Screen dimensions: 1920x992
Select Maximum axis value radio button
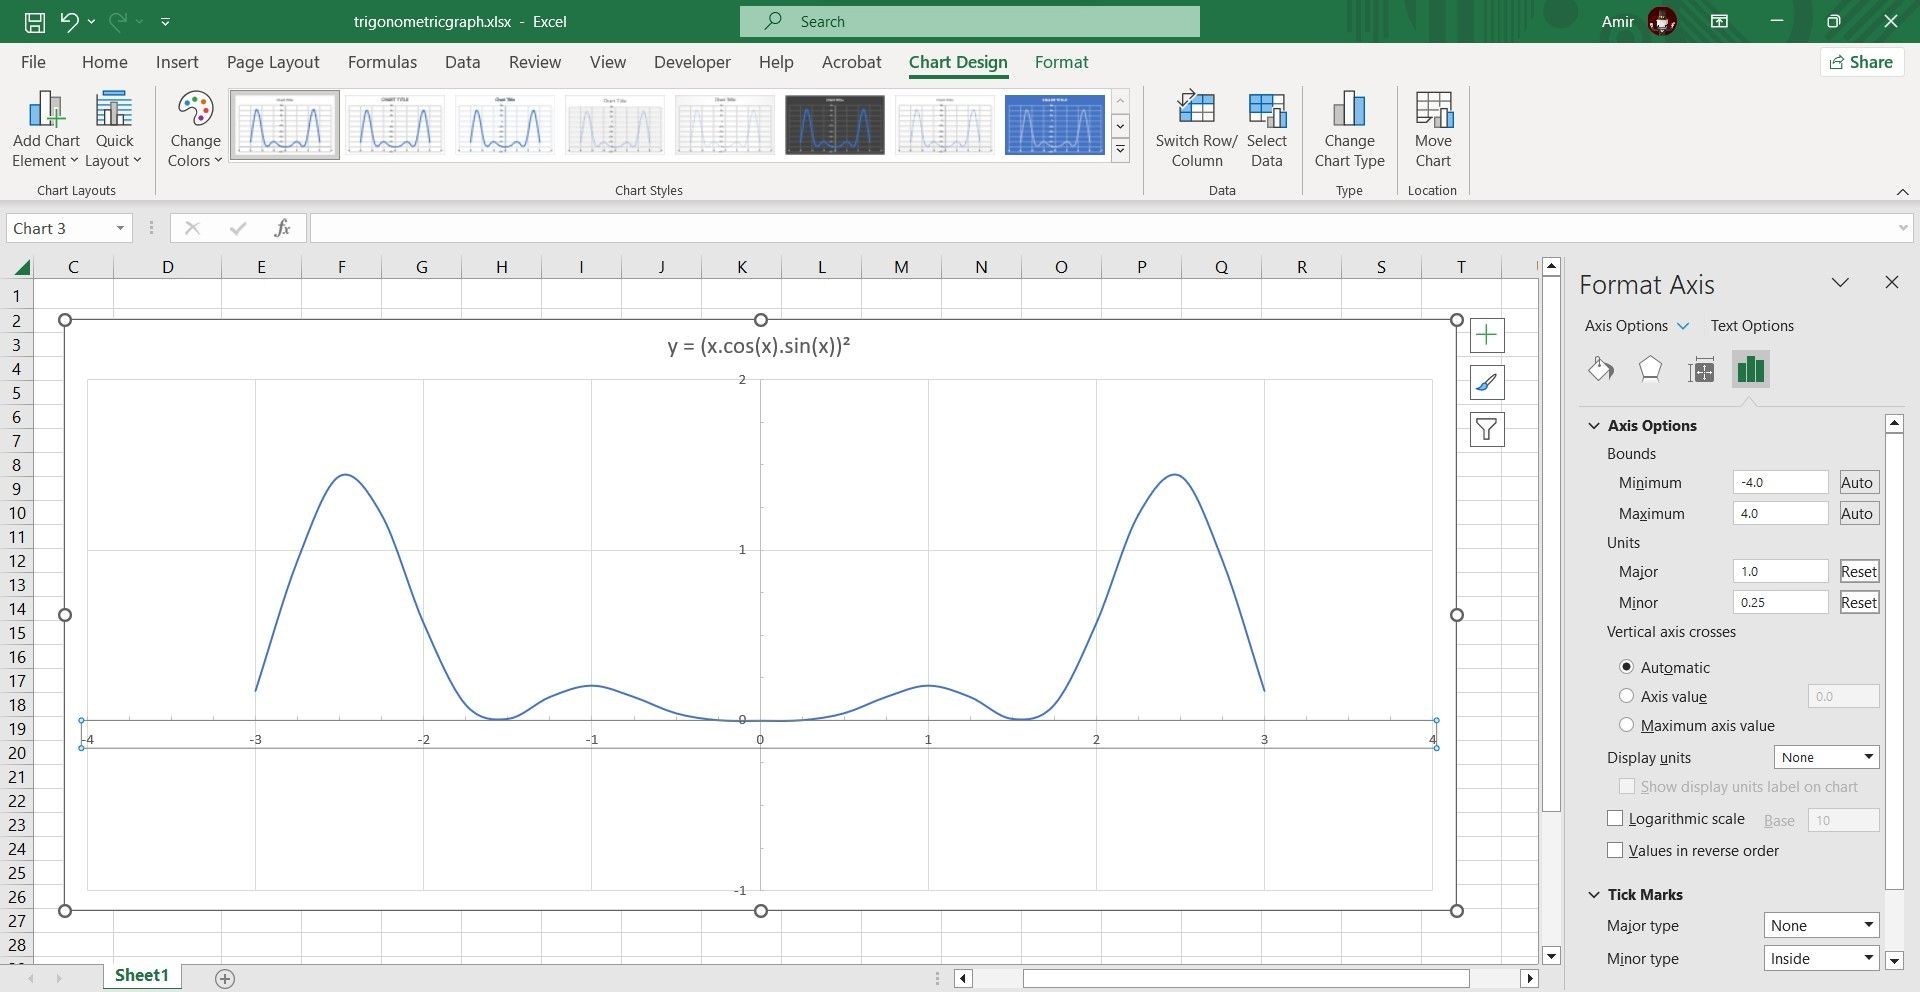(x=1626, y=725)
